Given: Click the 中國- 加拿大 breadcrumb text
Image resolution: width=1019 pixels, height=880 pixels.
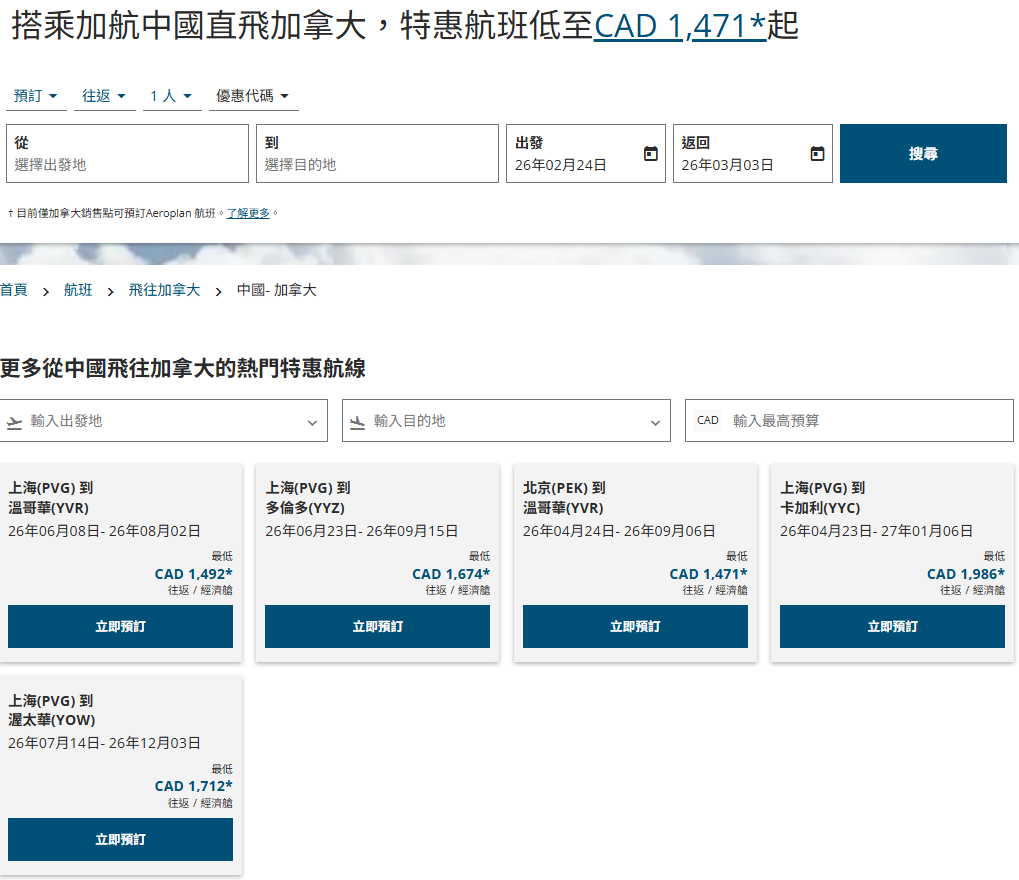Looking at the screenshot, I should coord(277,290).
